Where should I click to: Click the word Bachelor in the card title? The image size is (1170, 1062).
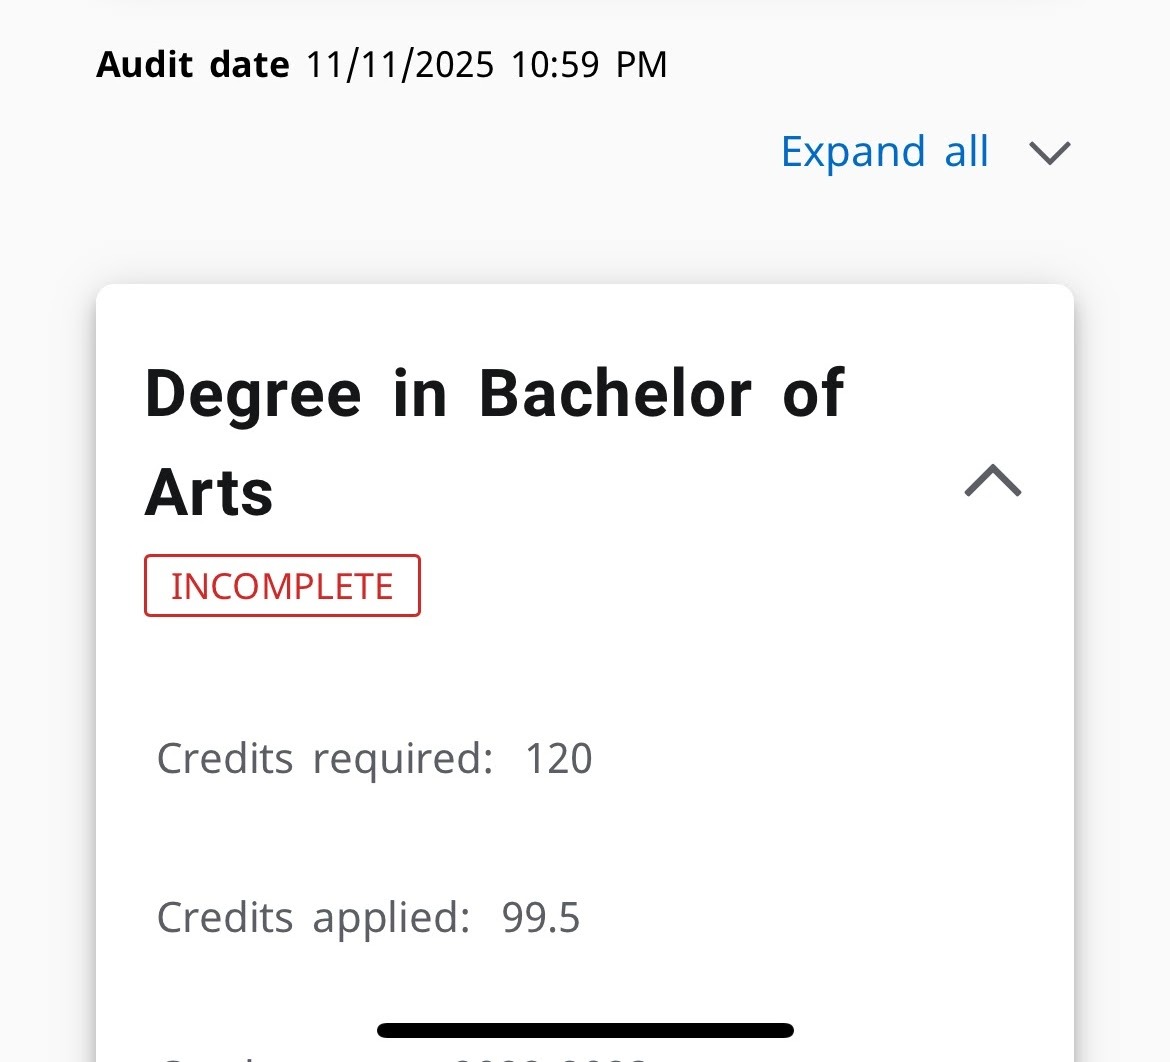click(x=615, y=393)
